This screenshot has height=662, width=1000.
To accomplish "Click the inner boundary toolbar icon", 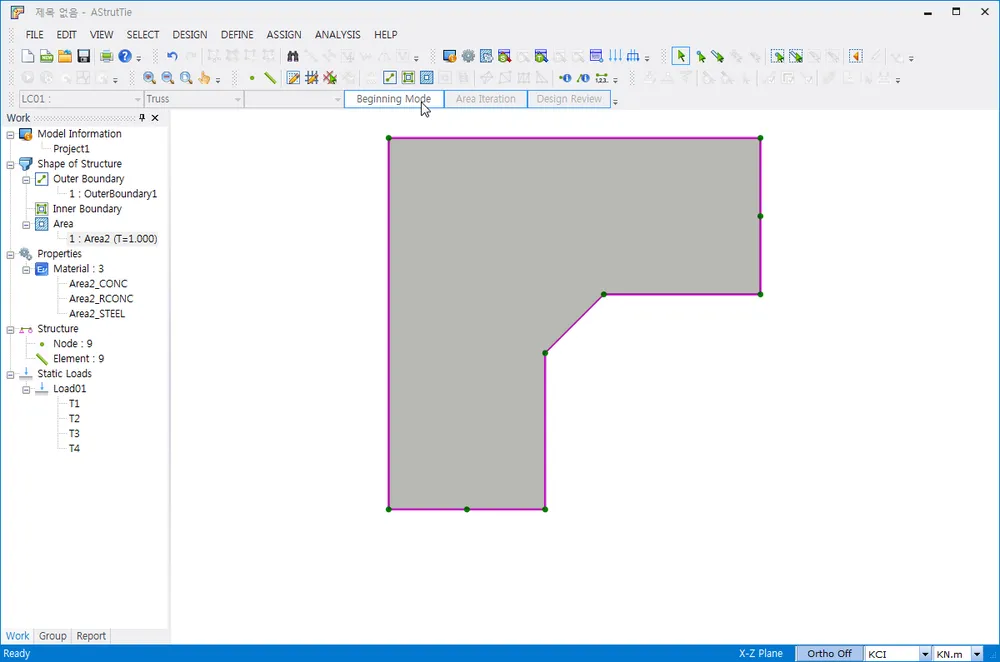I will tap(408, 78).
